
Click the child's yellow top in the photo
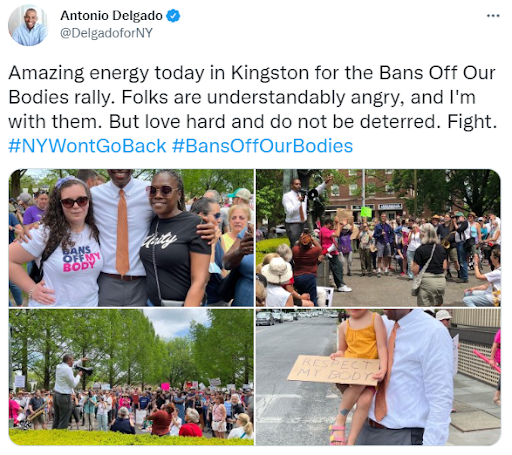tap(361, 337)
